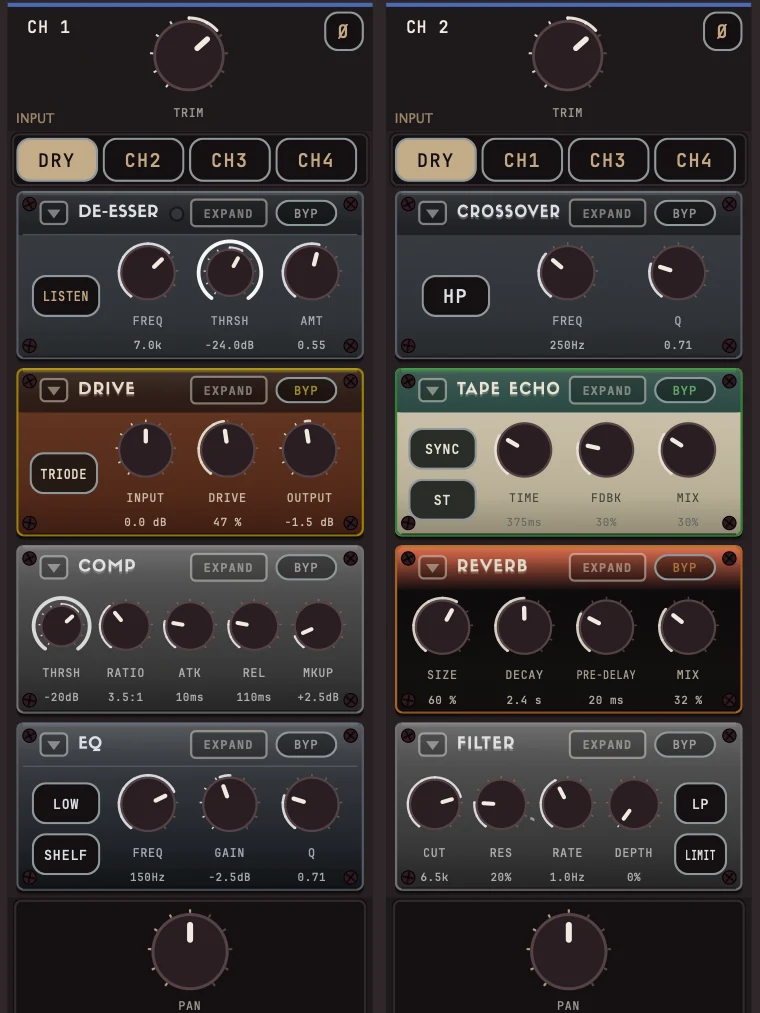Select DRY input on CH 2

[x=436, y=160]
